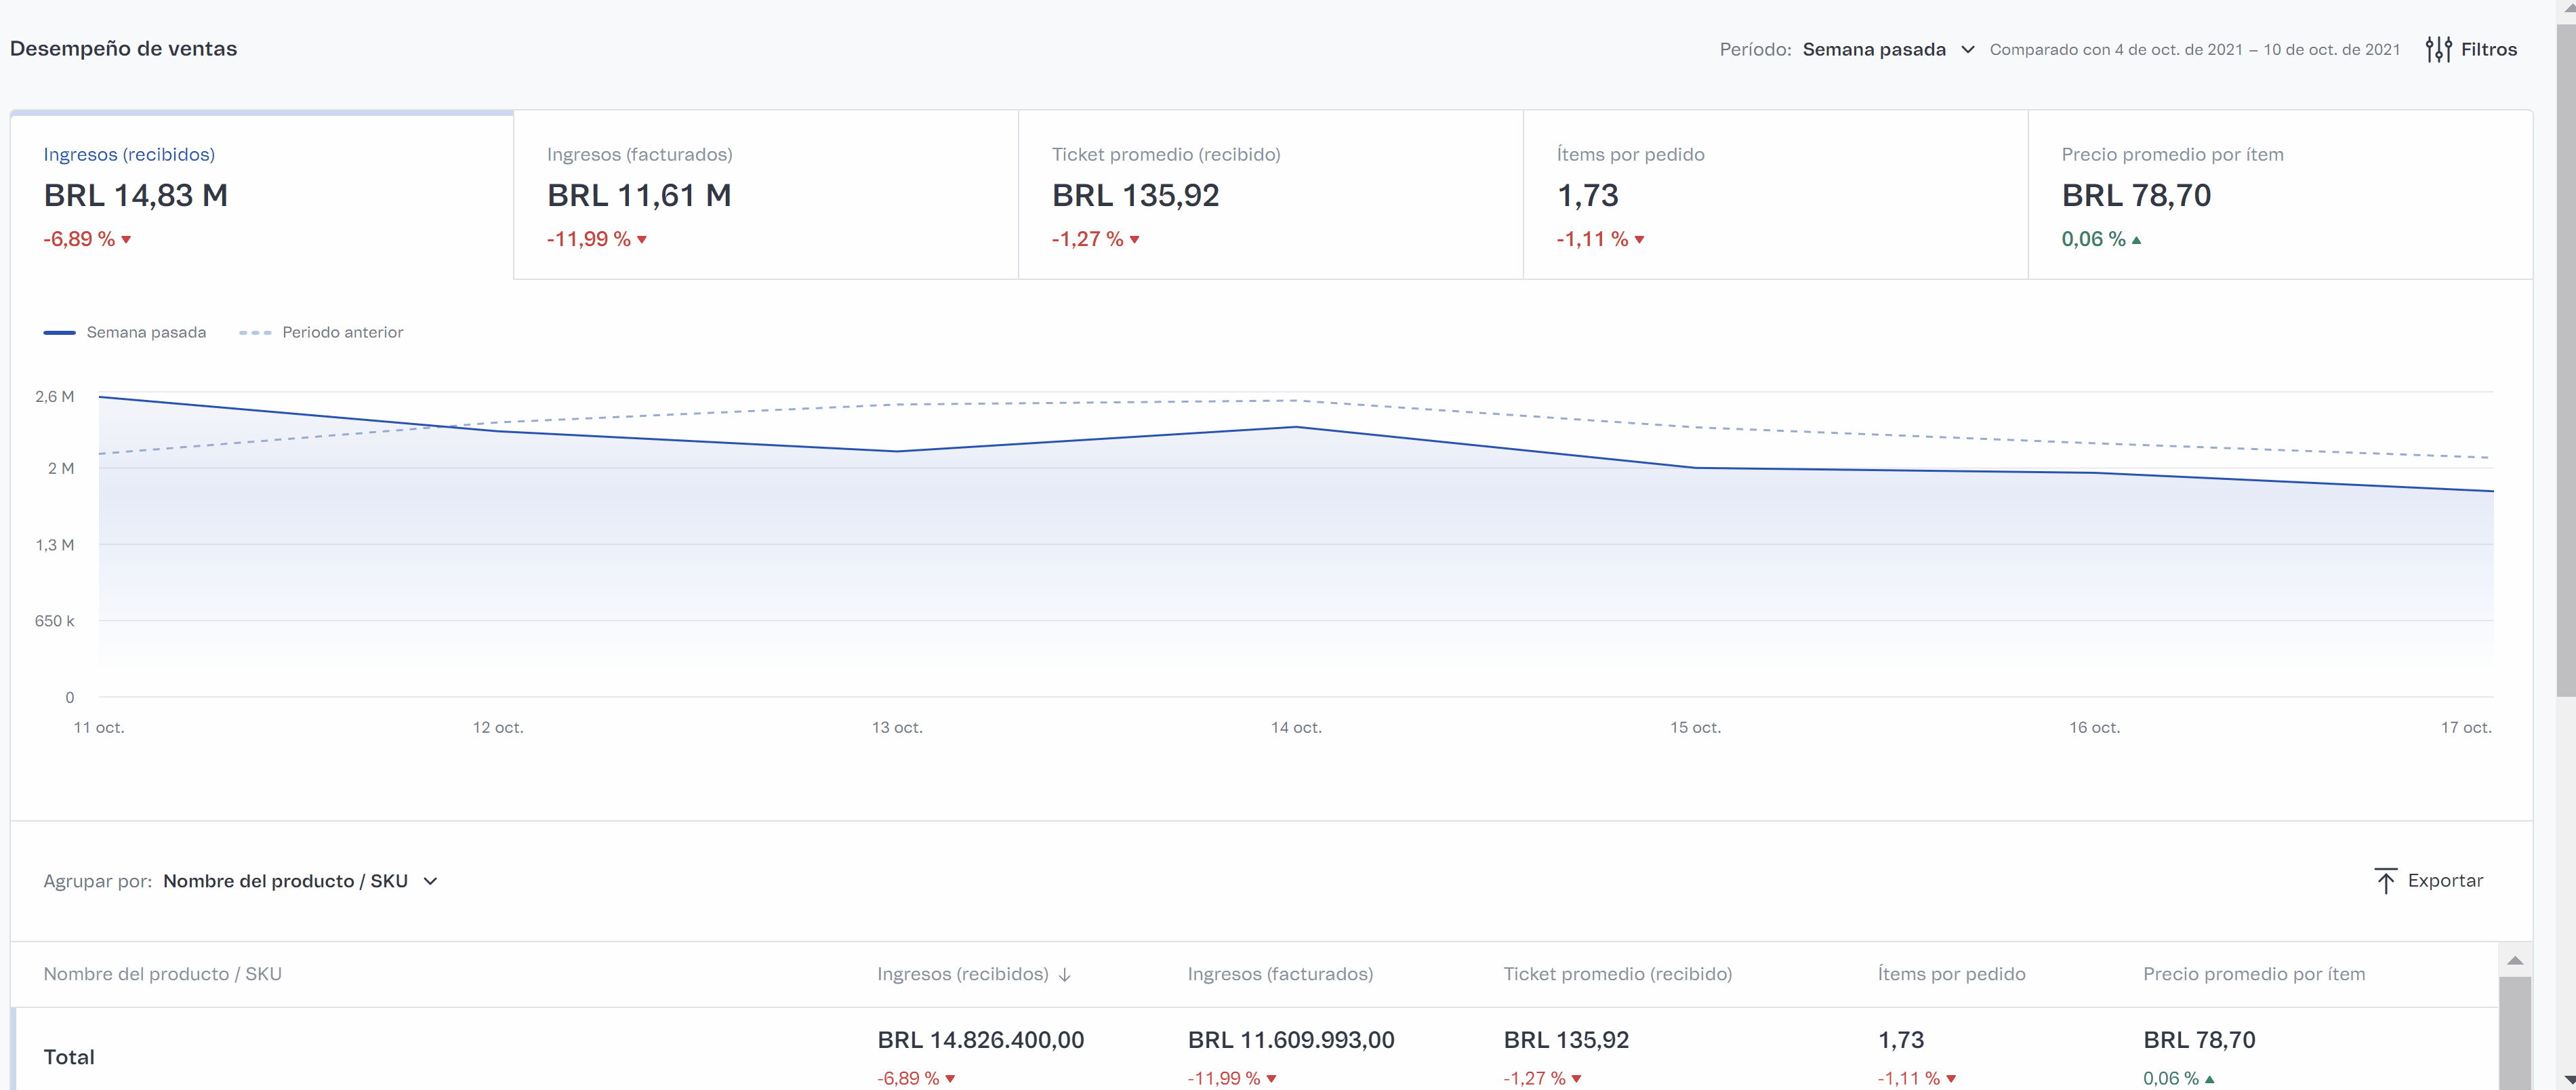This screenshot has width=2576, height=1090.
Task: Click the Exportar upload arrow icon
Action: pyautogui.click(x=2385, y=880)
